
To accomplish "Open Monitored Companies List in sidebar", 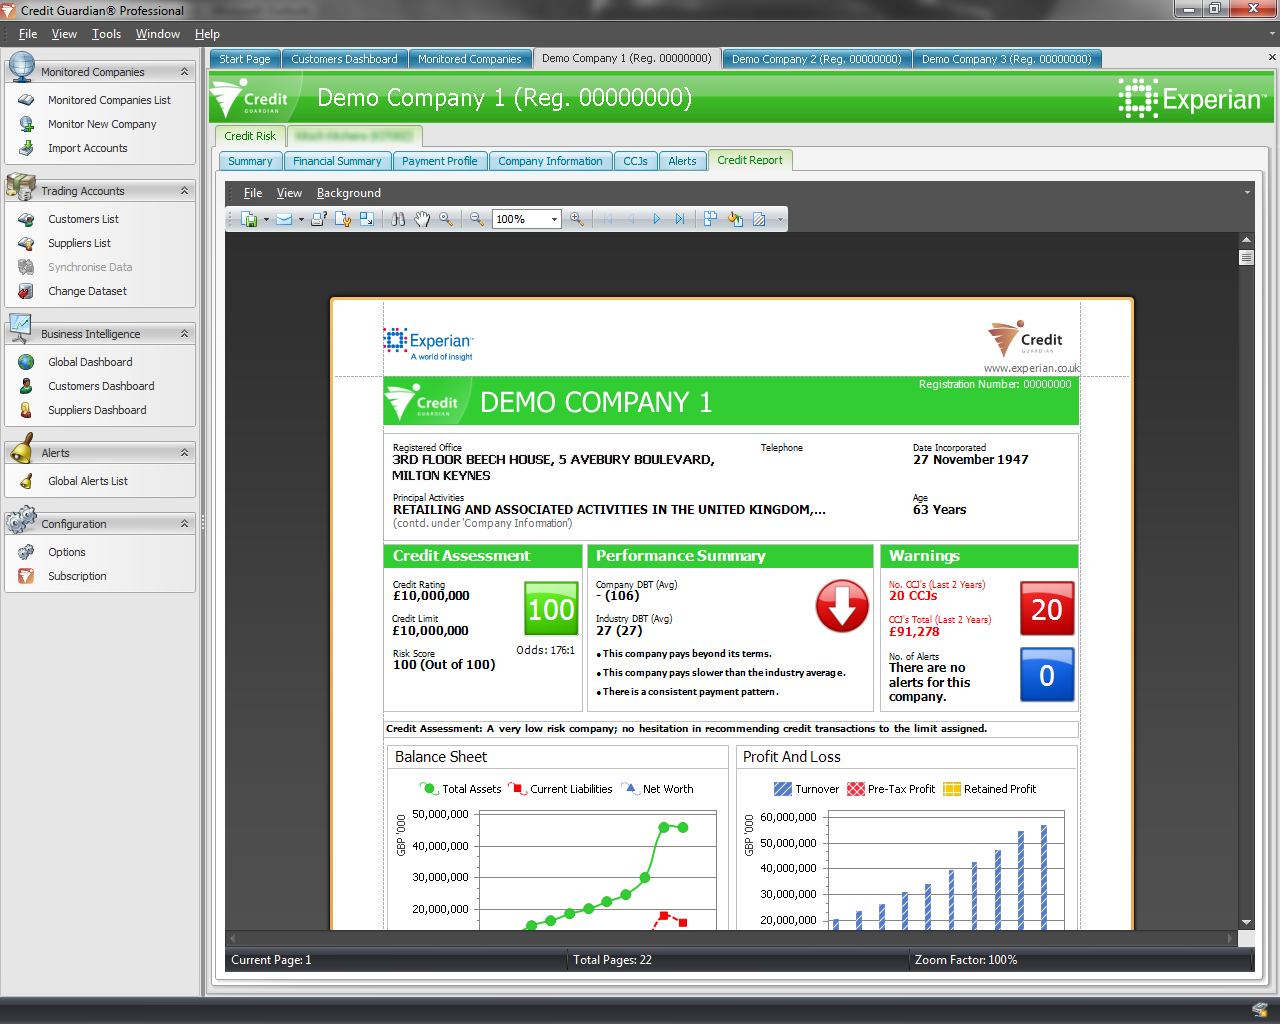I will (109, 100).
